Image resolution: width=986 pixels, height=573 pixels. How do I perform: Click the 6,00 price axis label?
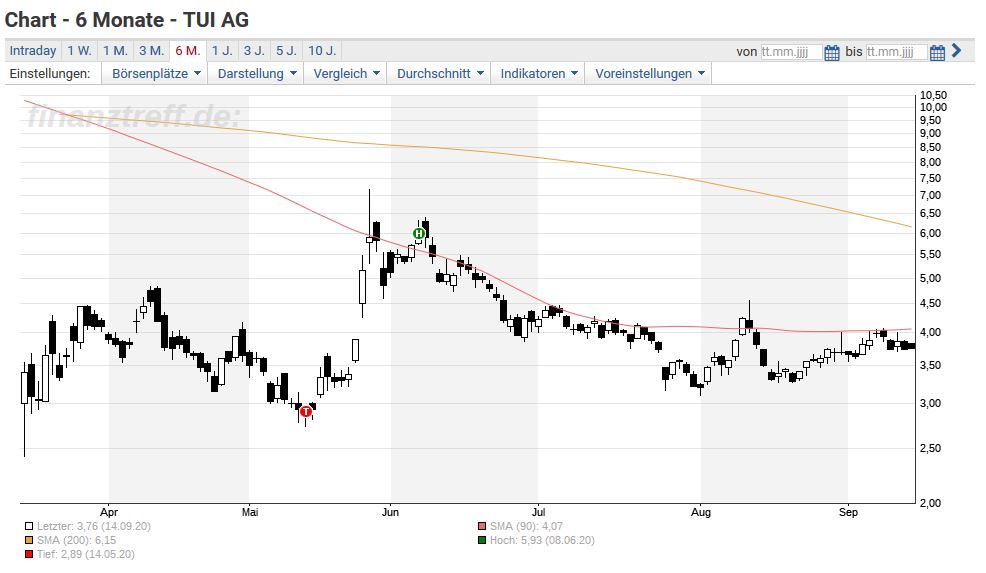[x=931, y=233]
